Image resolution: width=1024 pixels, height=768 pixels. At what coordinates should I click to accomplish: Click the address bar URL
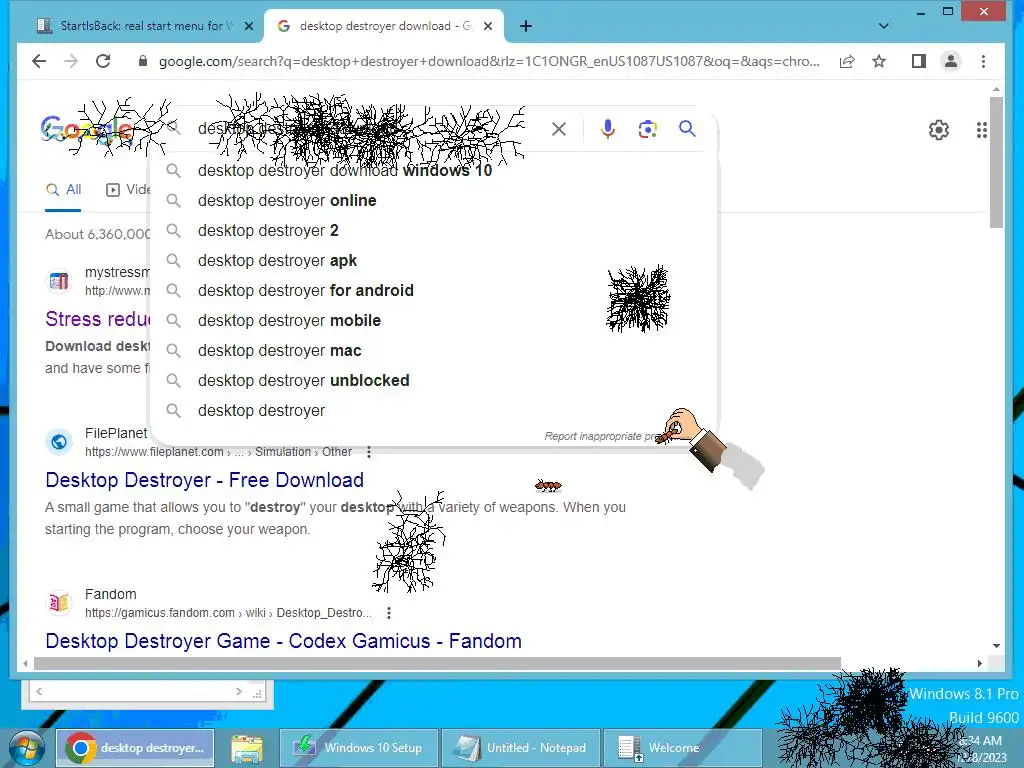click(x=488, y=61)
